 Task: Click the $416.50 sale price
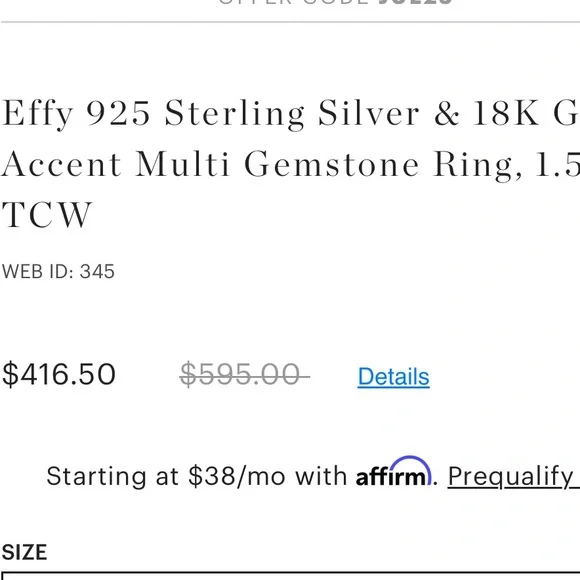(59, 374)
